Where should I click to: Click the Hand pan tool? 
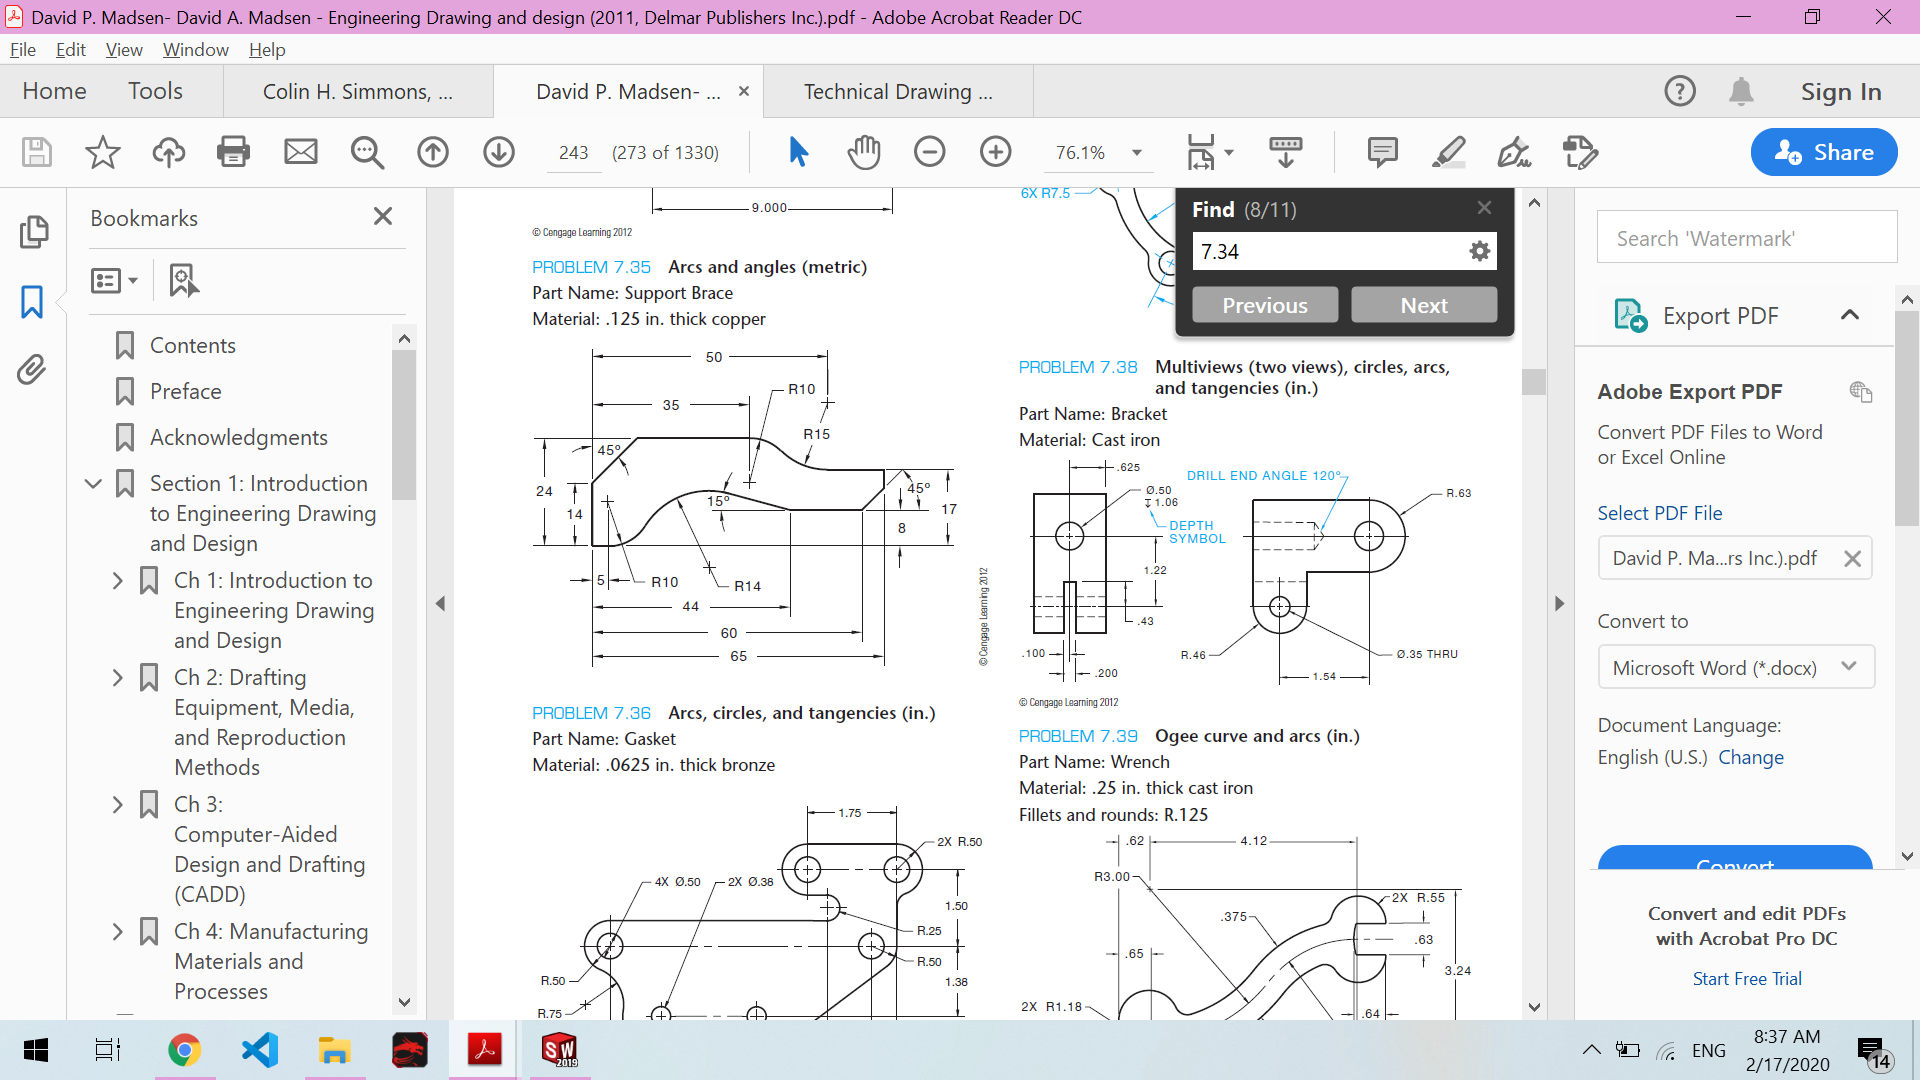point(864,152)
